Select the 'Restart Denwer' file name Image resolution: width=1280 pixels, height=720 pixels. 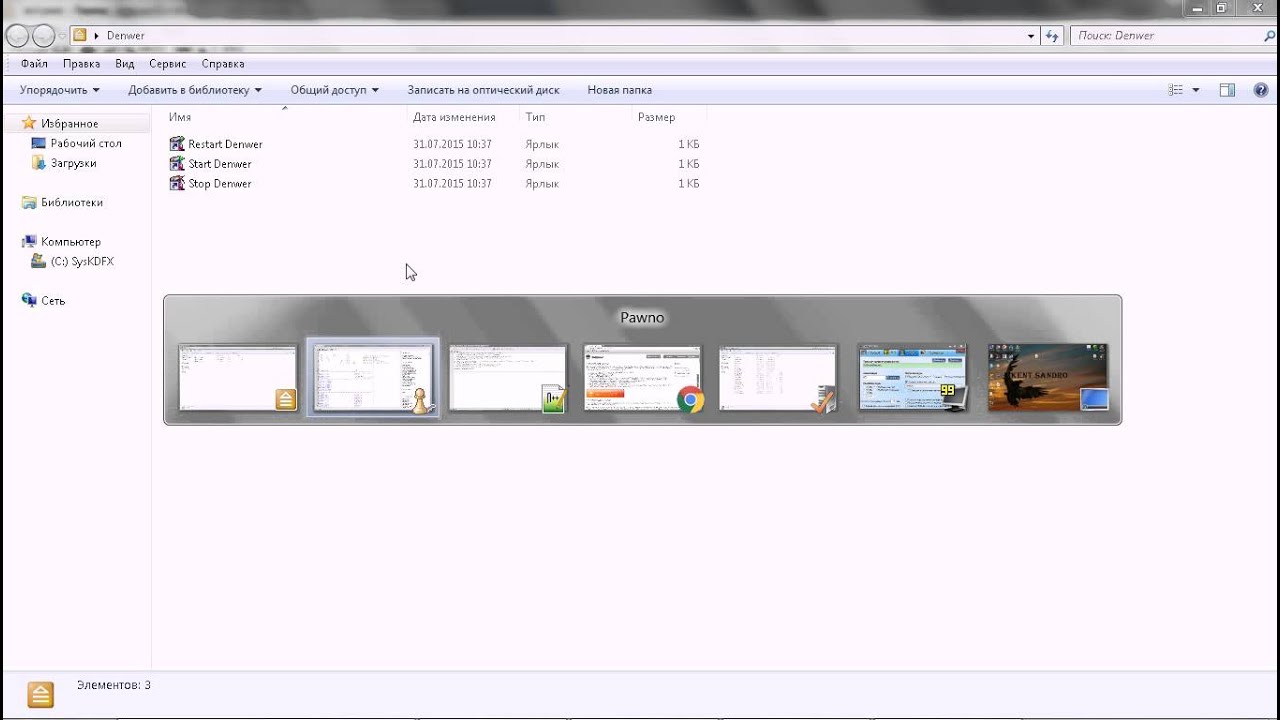point(225,144)
